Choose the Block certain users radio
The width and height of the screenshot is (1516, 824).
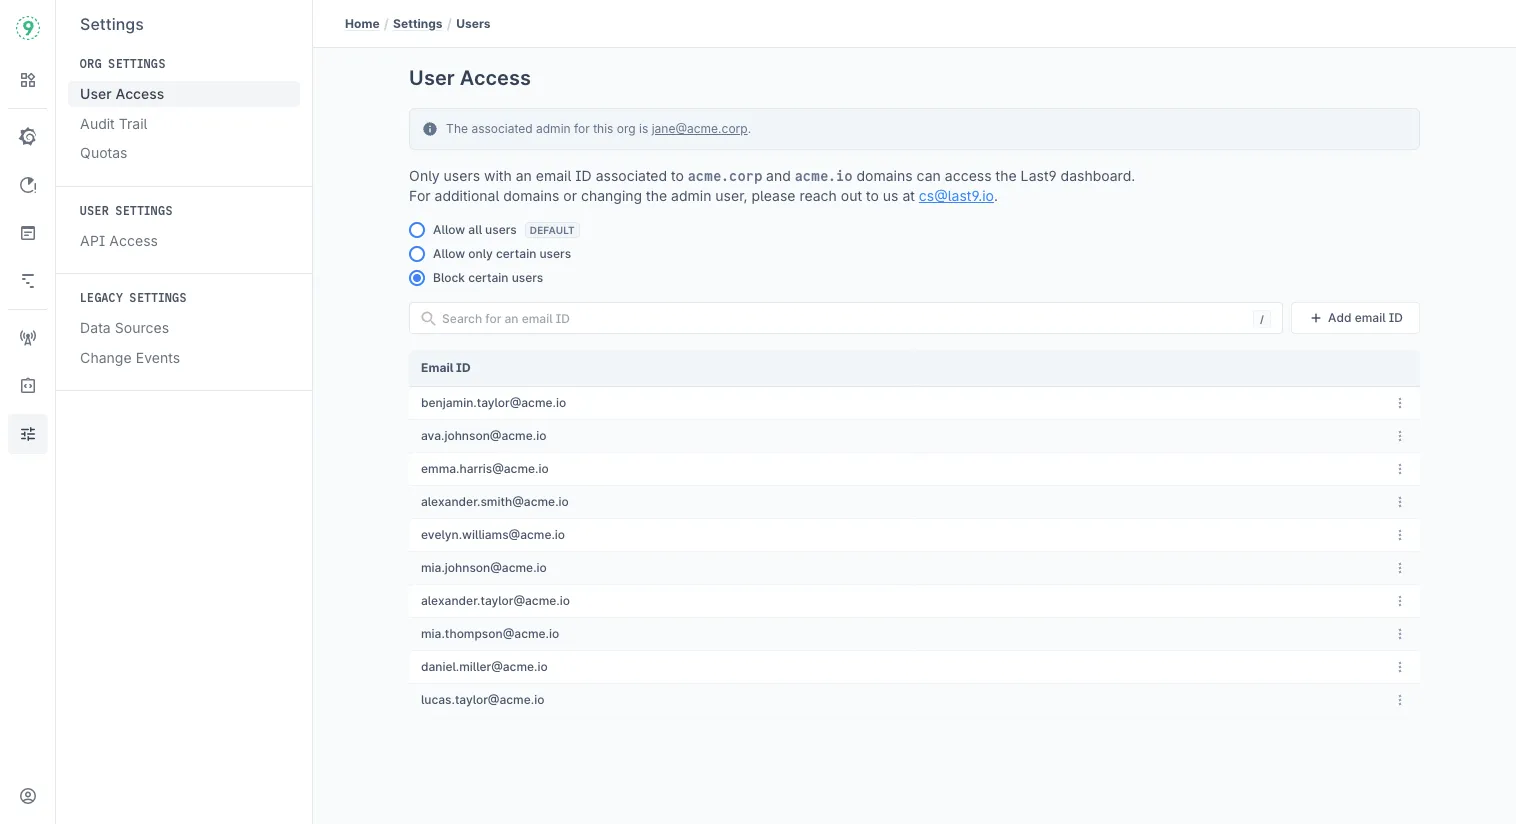tap(417, 278)
